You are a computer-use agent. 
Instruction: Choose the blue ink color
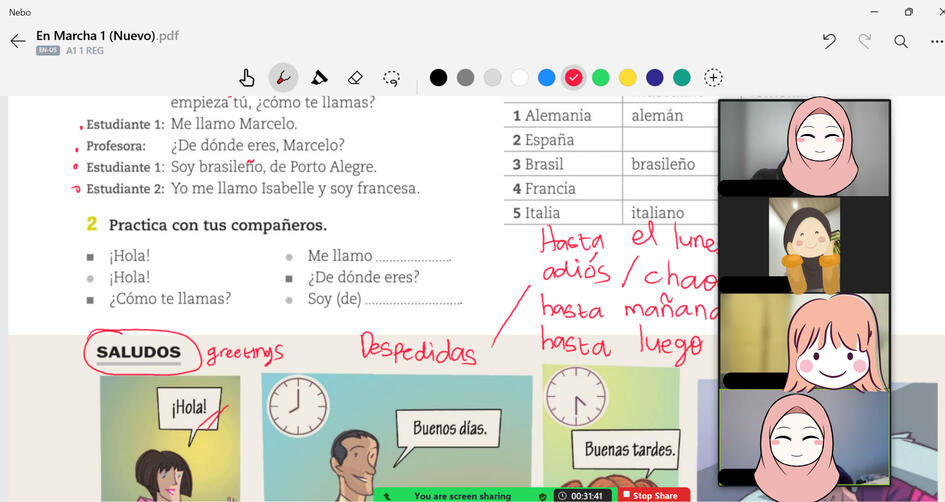coord(546,77)
